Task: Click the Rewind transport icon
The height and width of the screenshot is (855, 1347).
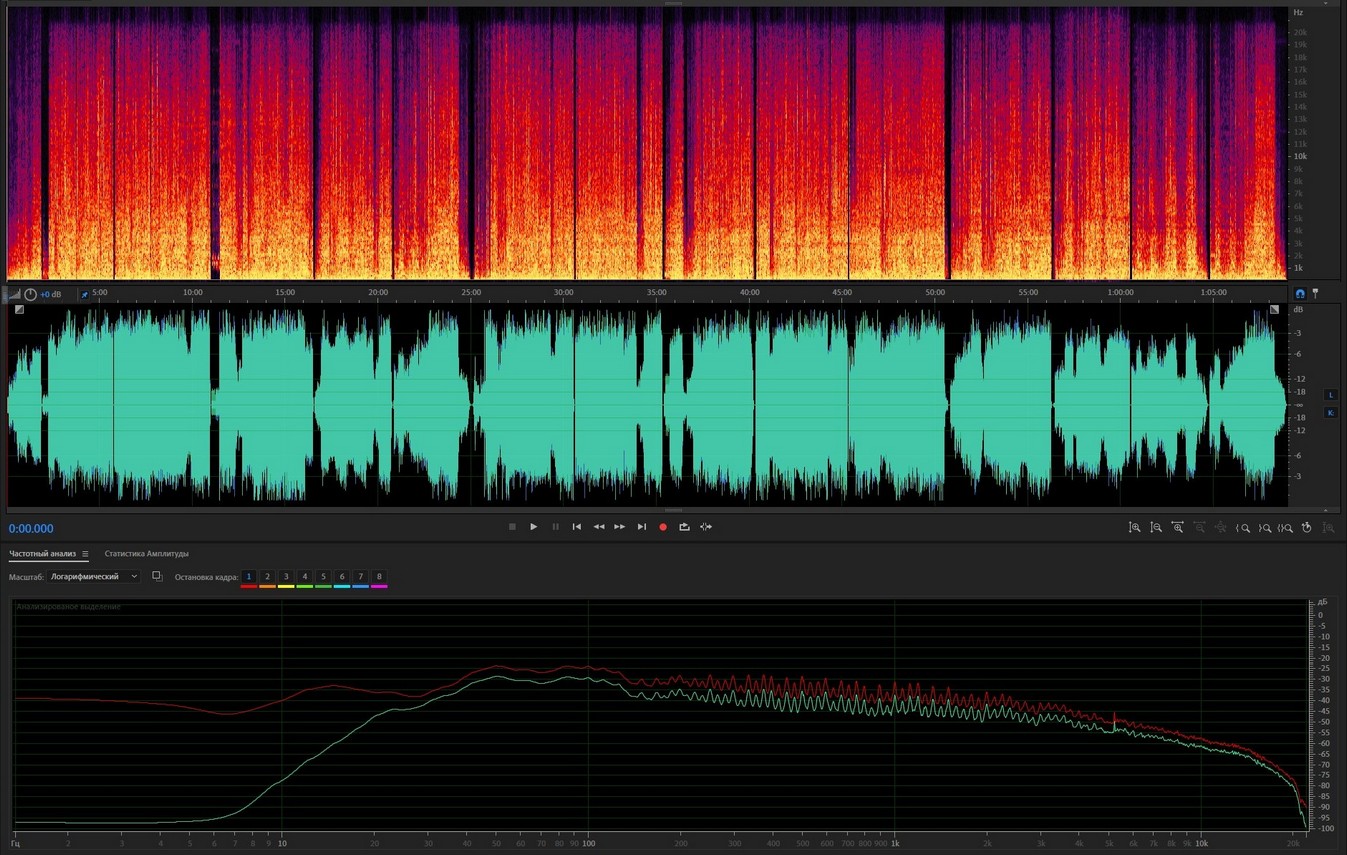Action: [598, 527]
